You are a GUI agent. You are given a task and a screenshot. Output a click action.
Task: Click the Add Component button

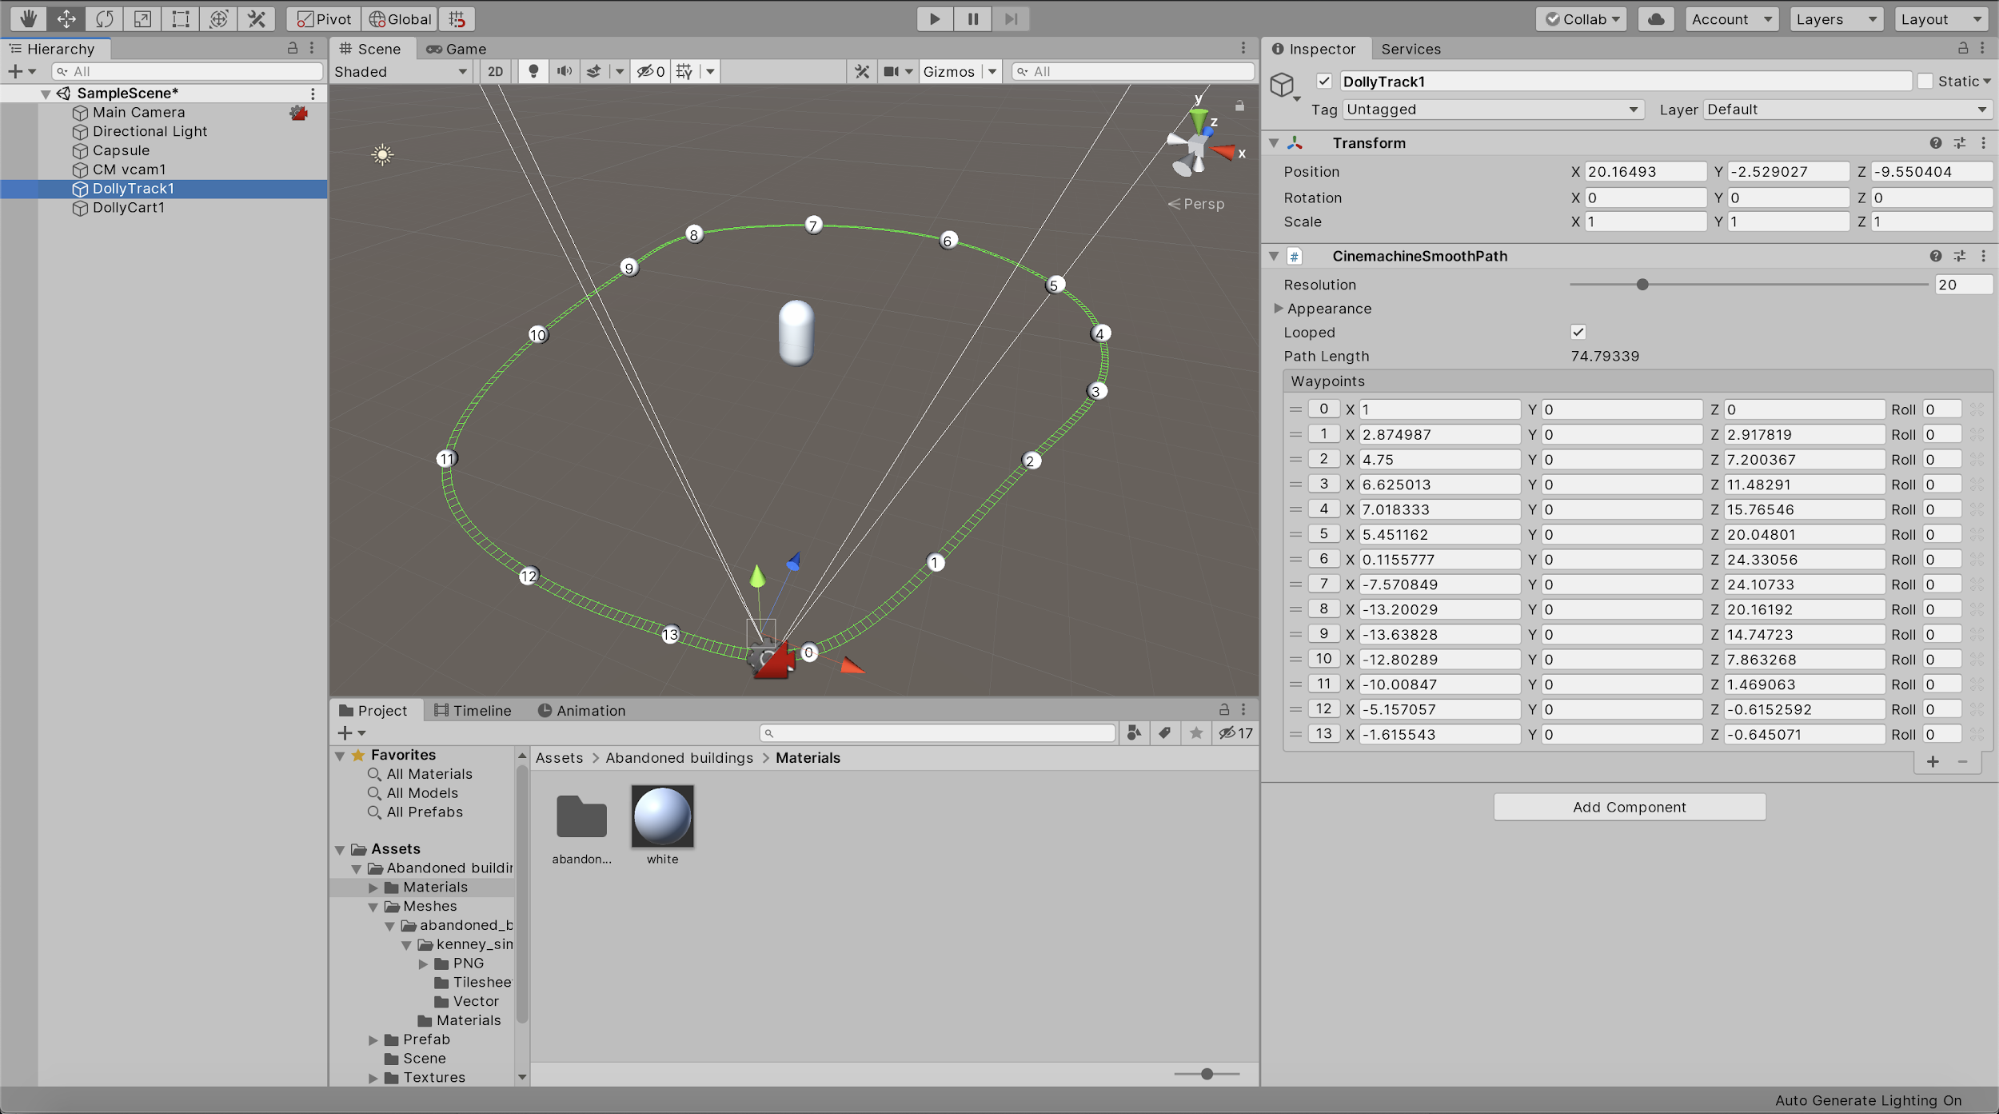tap(1629, 807)
